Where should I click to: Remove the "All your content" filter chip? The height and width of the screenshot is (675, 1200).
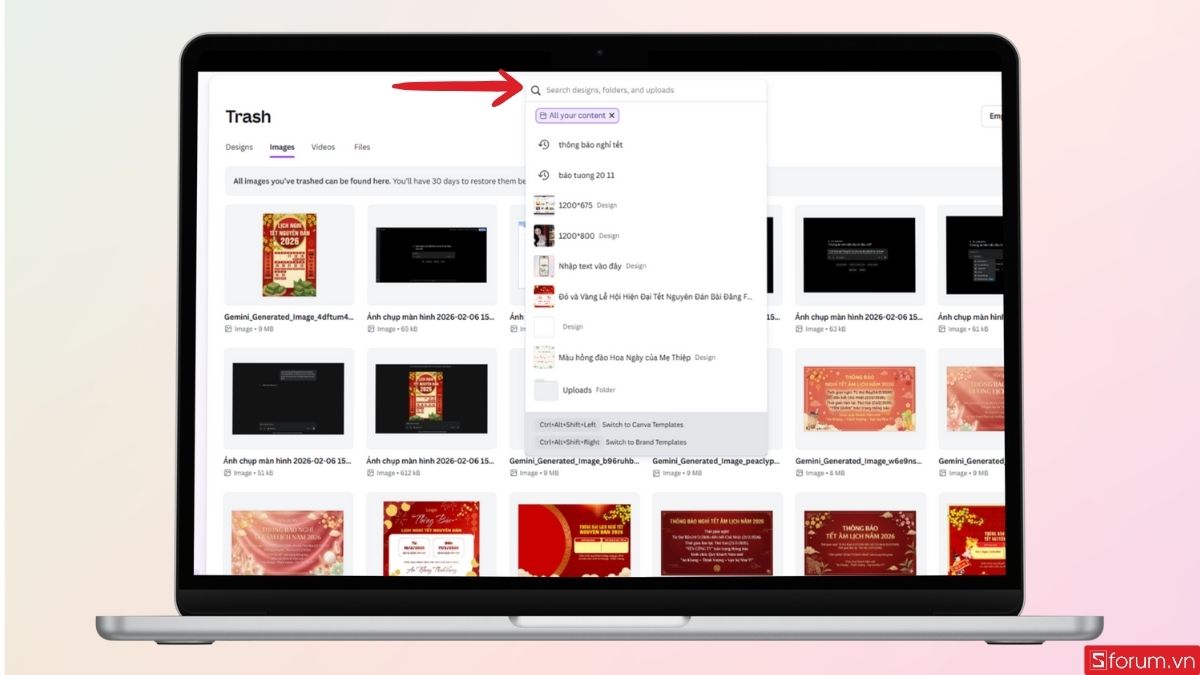click(x=611, y=115)
